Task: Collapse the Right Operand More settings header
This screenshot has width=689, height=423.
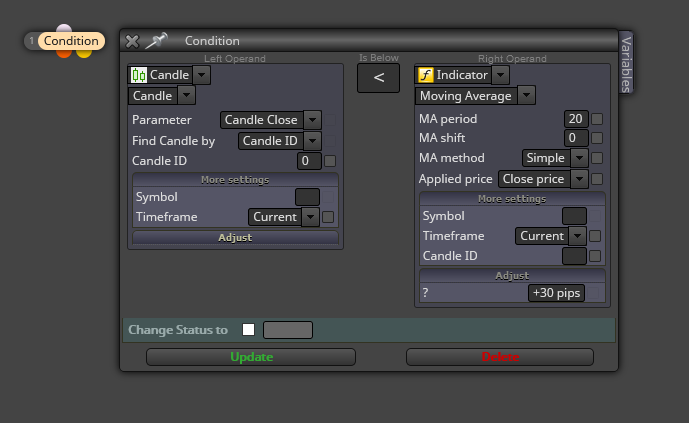Action: point(512,199)
